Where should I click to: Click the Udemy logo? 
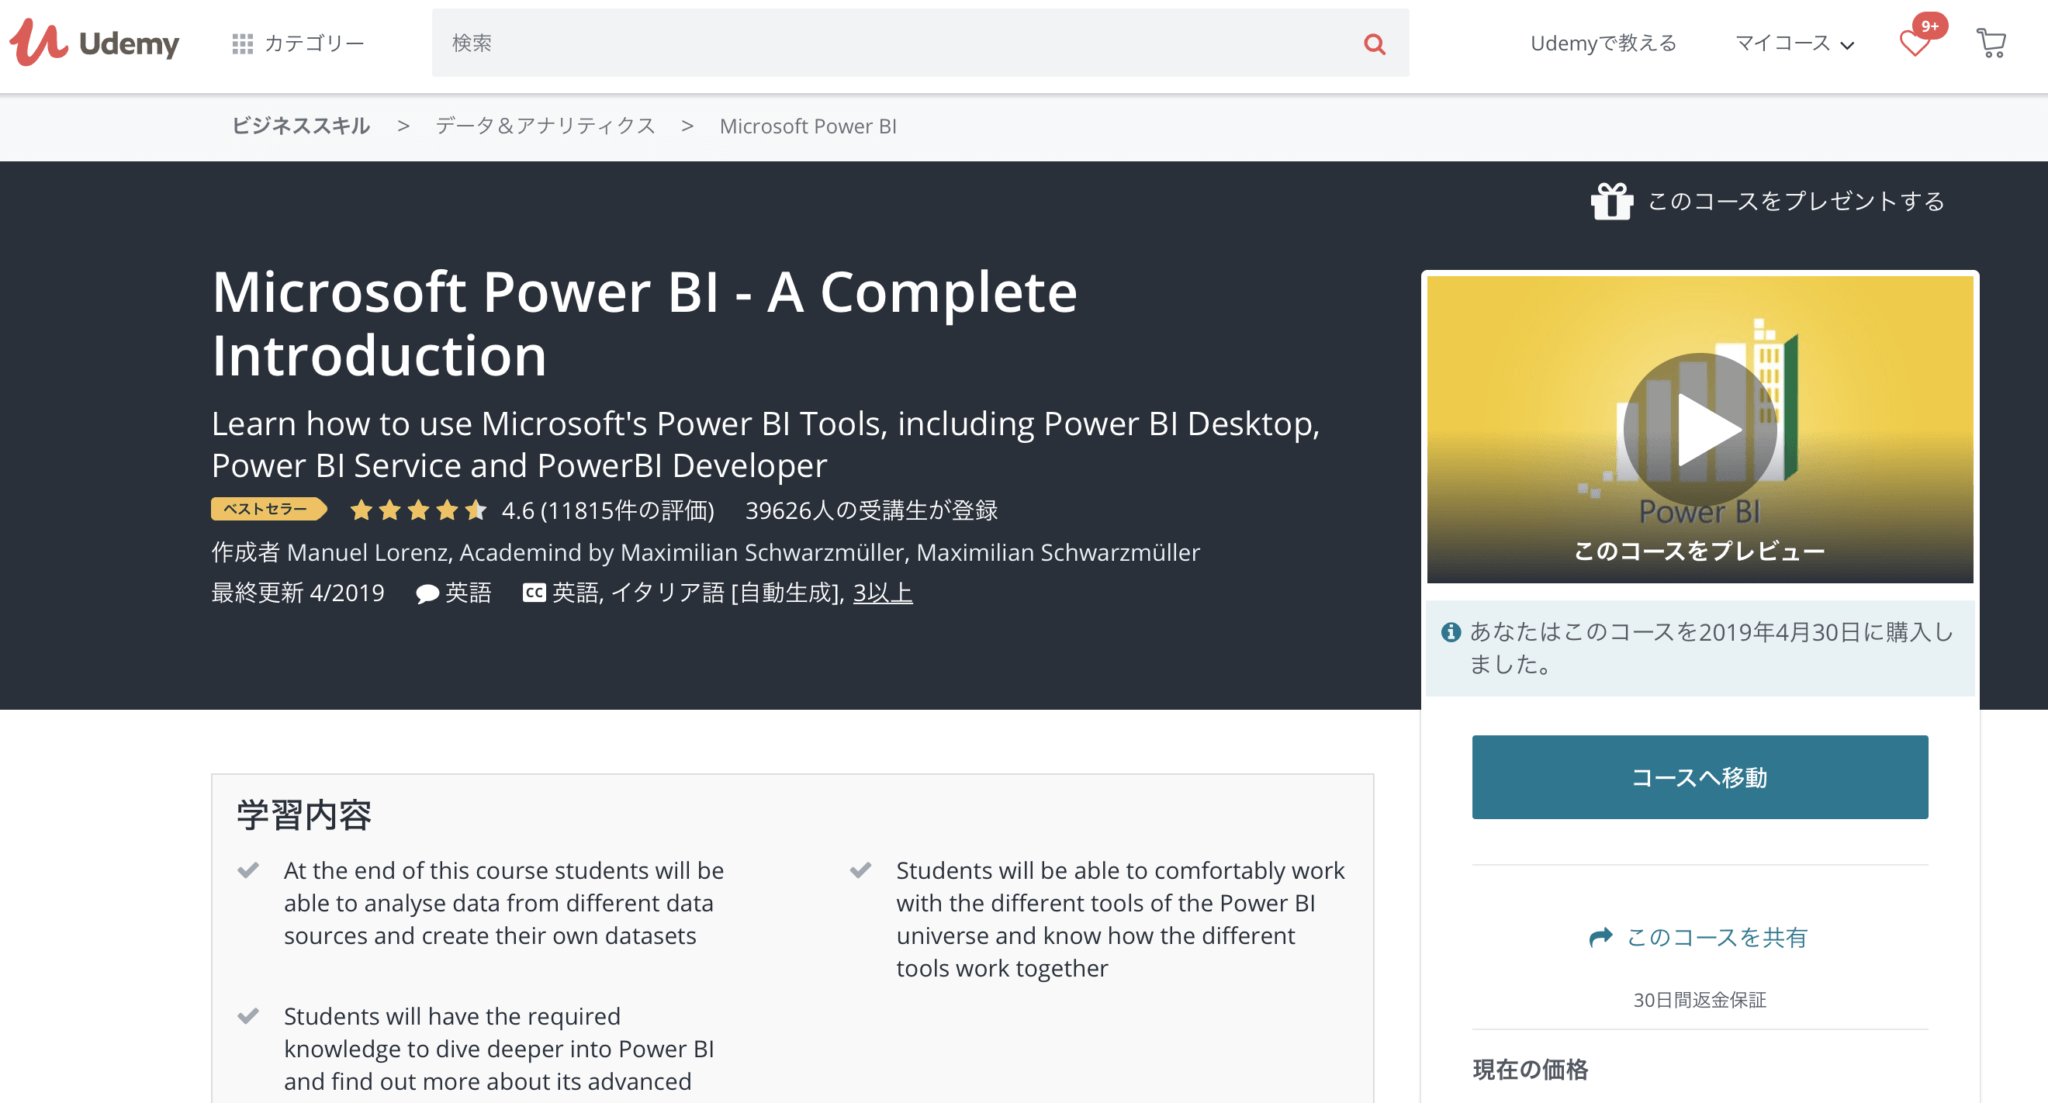(94, 43)
